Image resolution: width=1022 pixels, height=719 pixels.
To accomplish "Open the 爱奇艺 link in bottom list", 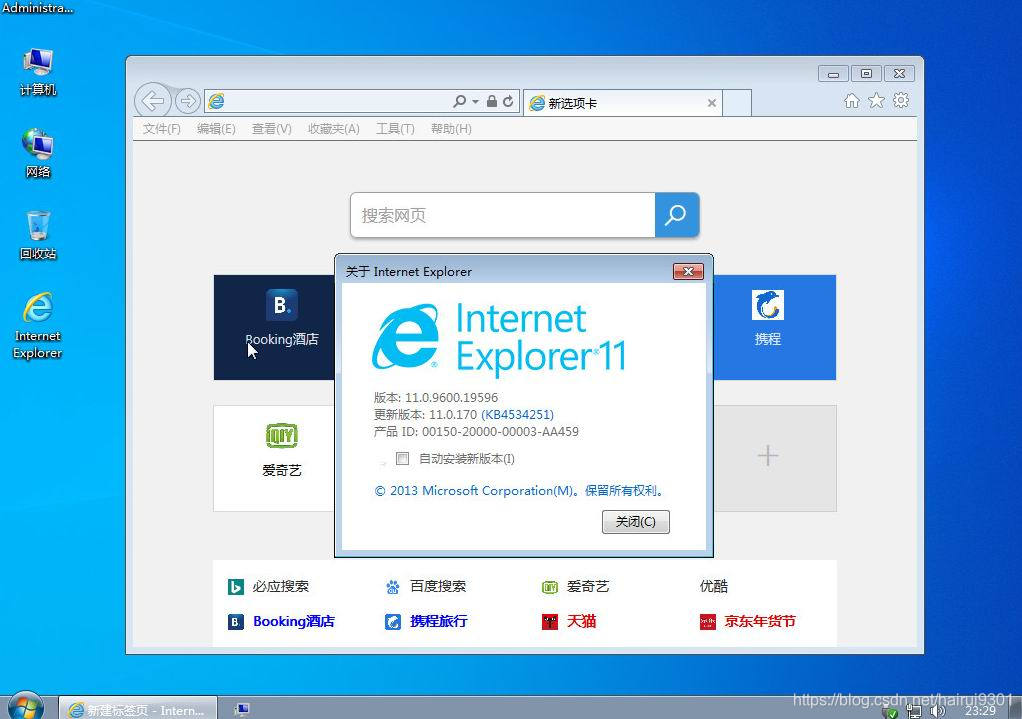I will click(x=588, y=586).
